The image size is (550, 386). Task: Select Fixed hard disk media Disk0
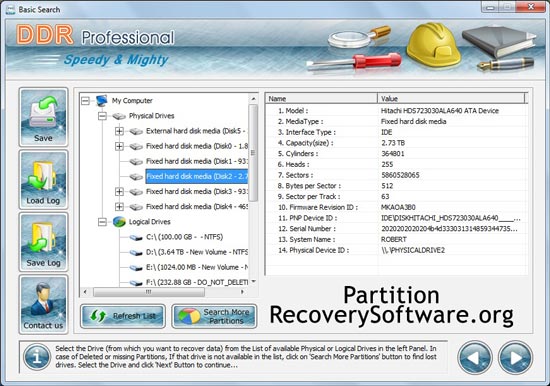pos(197,146)
